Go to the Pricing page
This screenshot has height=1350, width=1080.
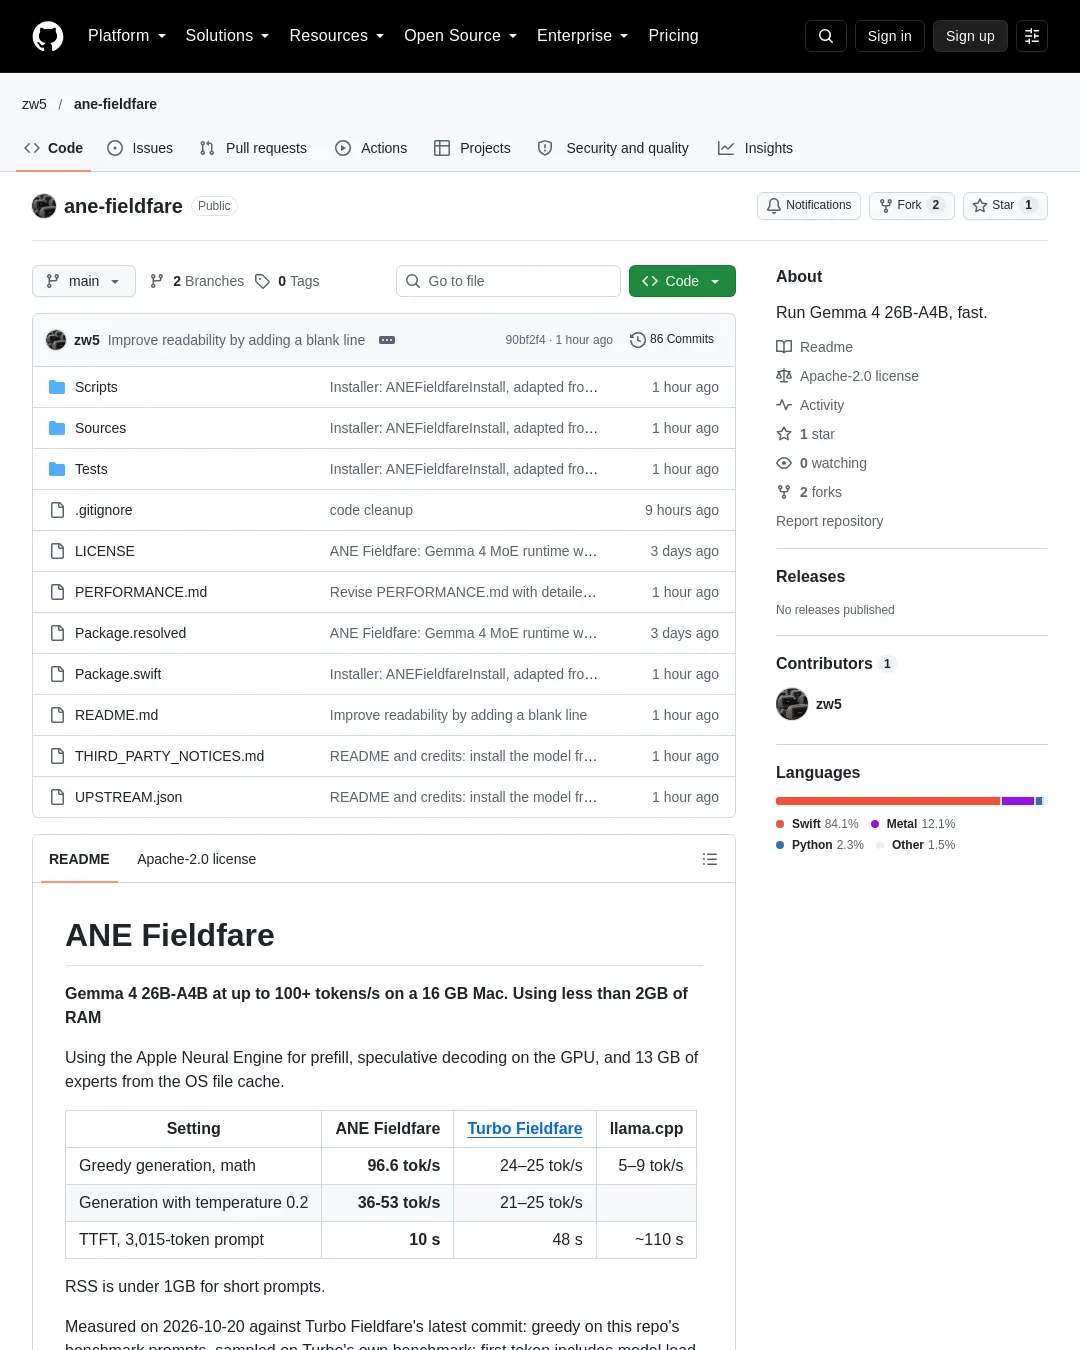coord(673,36)
